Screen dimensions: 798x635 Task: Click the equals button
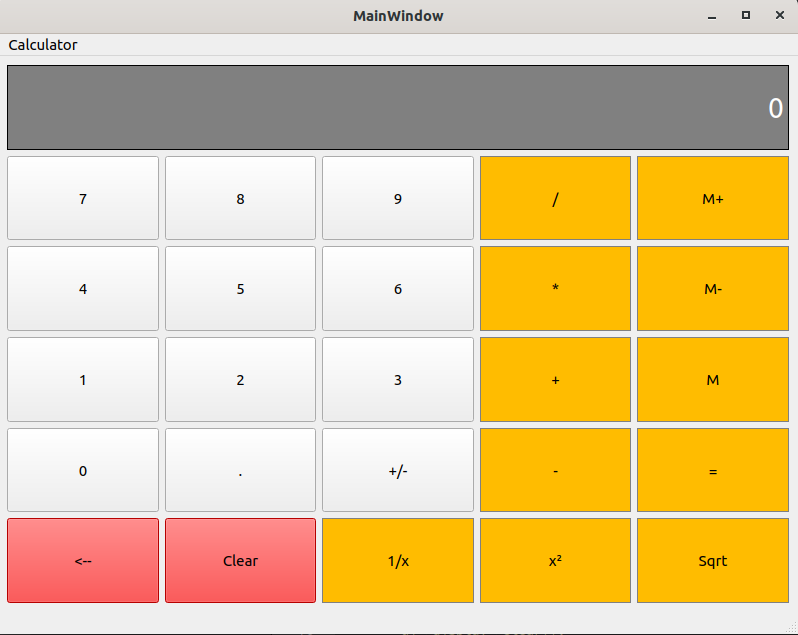(x=713, y=470)
